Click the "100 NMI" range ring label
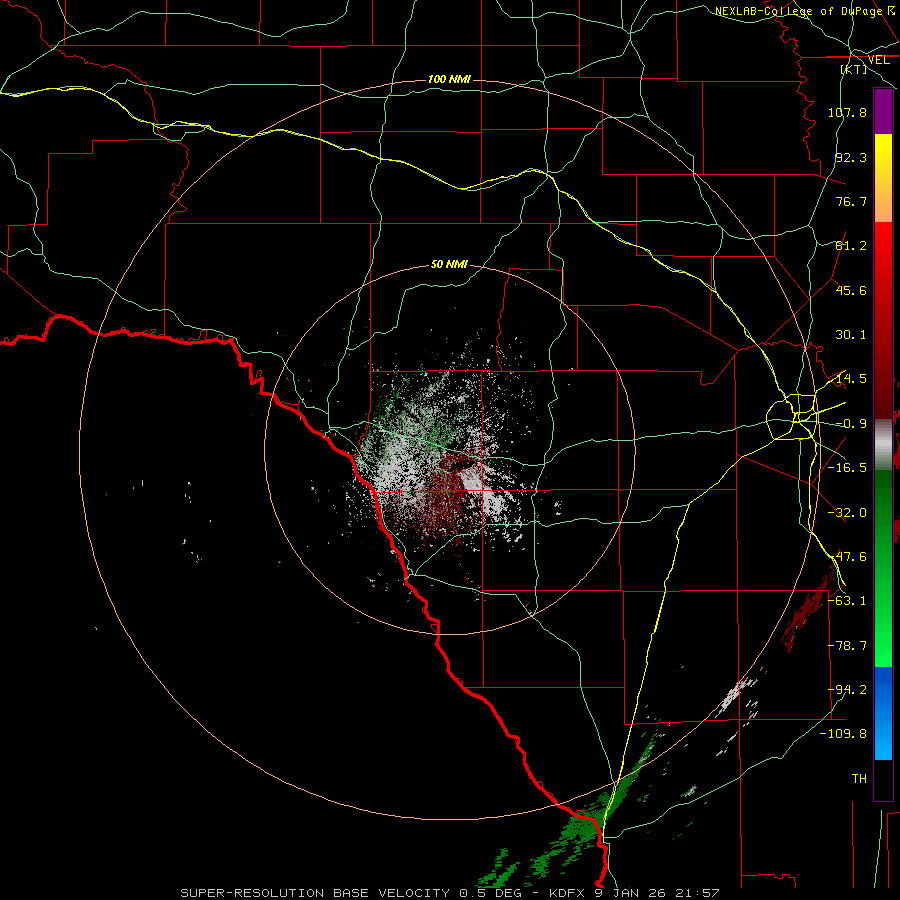 [x=449, y=79]
